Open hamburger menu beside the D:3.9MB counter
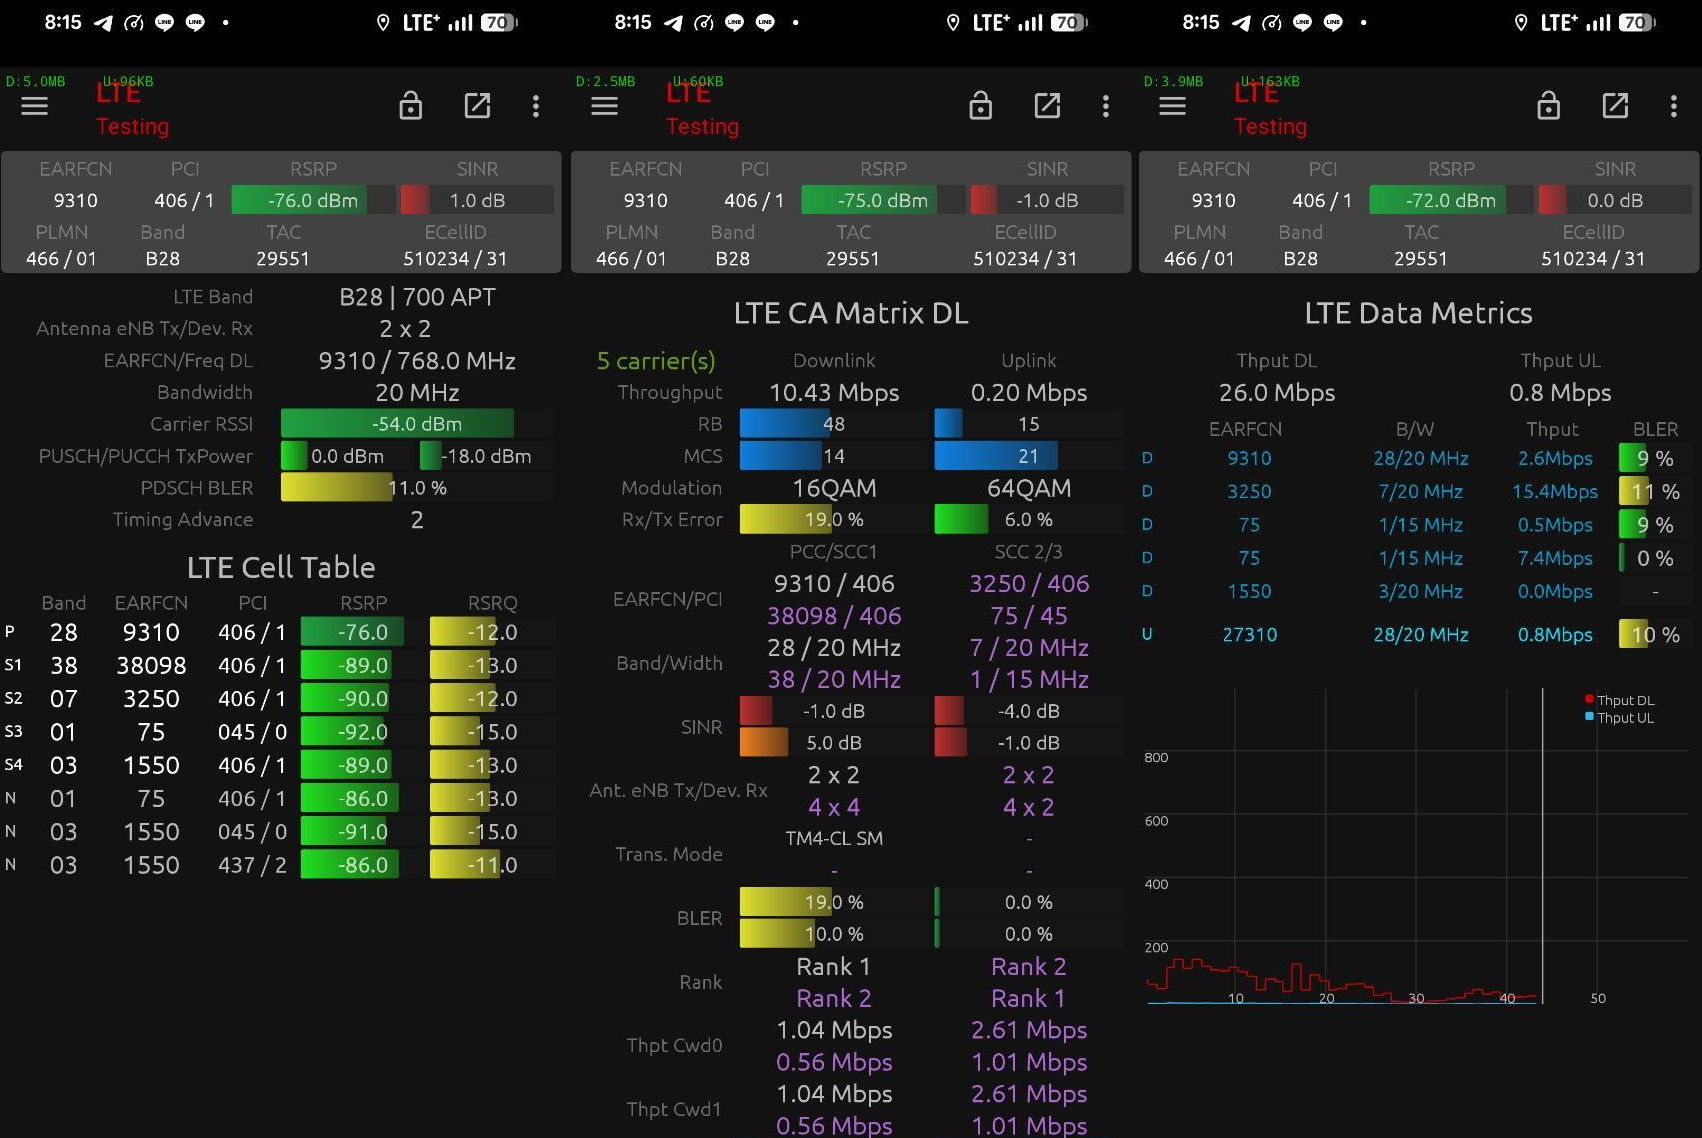The width and height of the screenshot is (1702, 1138). click(x=1172, y=106)
